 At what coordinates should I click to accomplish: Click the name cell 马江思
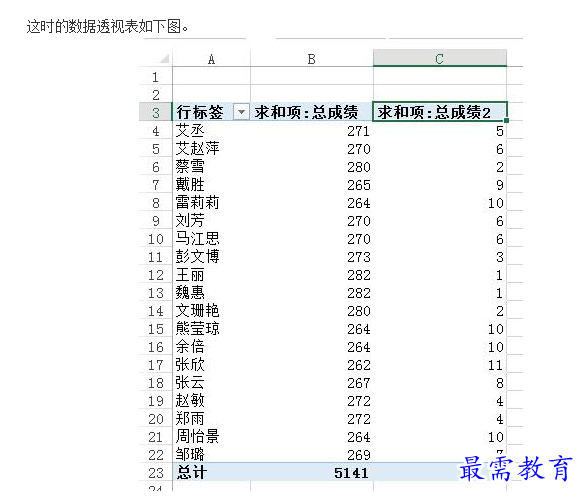197,238
